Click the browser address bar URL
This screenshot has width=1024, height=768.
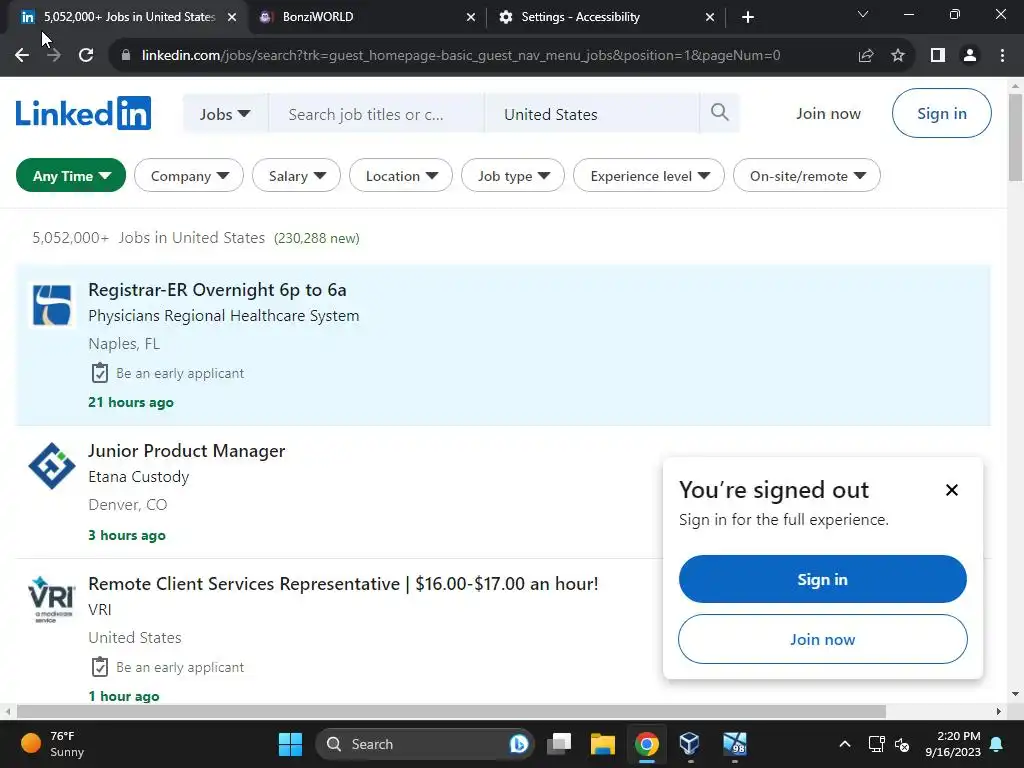[460, 56]
